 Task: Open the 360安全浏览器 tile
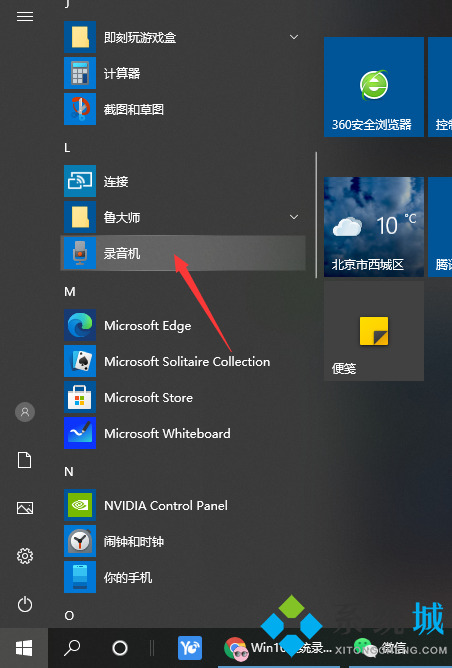pyautogui.click(x=374, y=87)
